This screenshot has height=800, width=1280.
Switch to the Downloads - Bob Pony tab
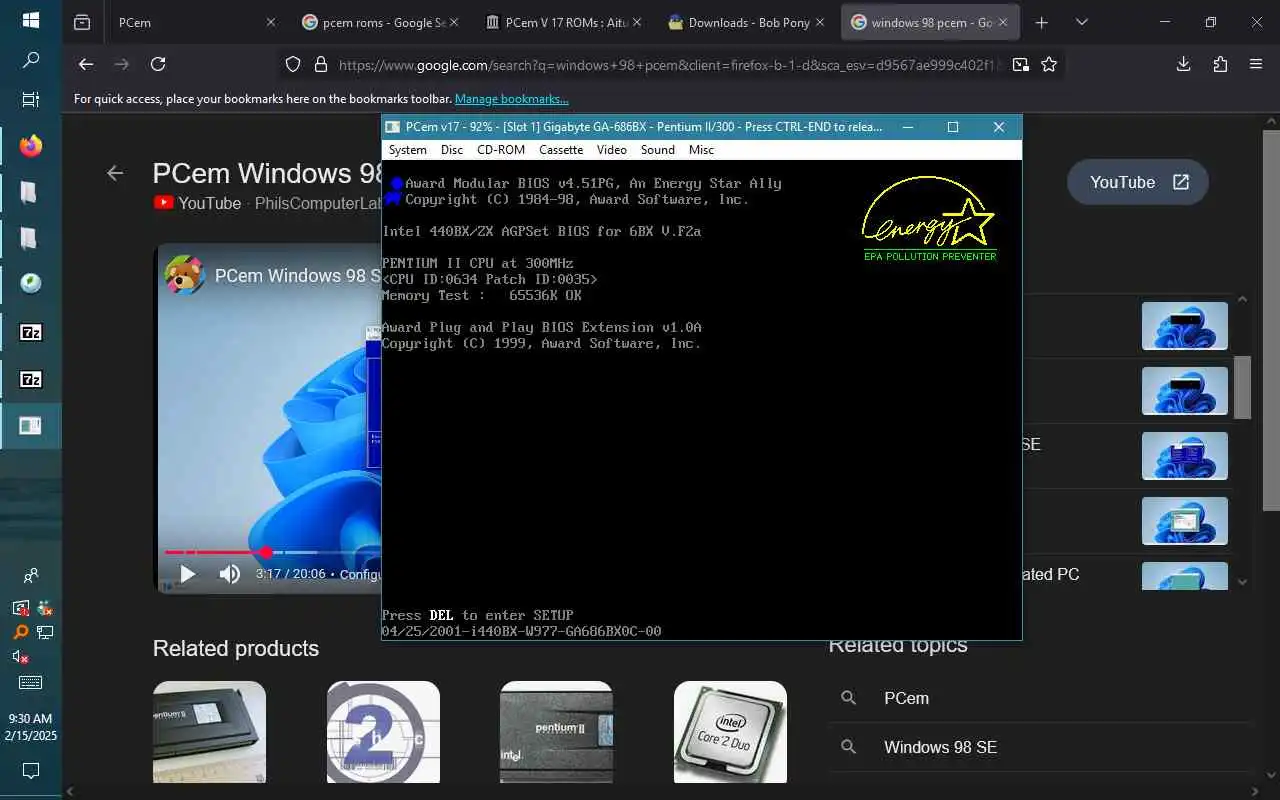coord(744,22)
